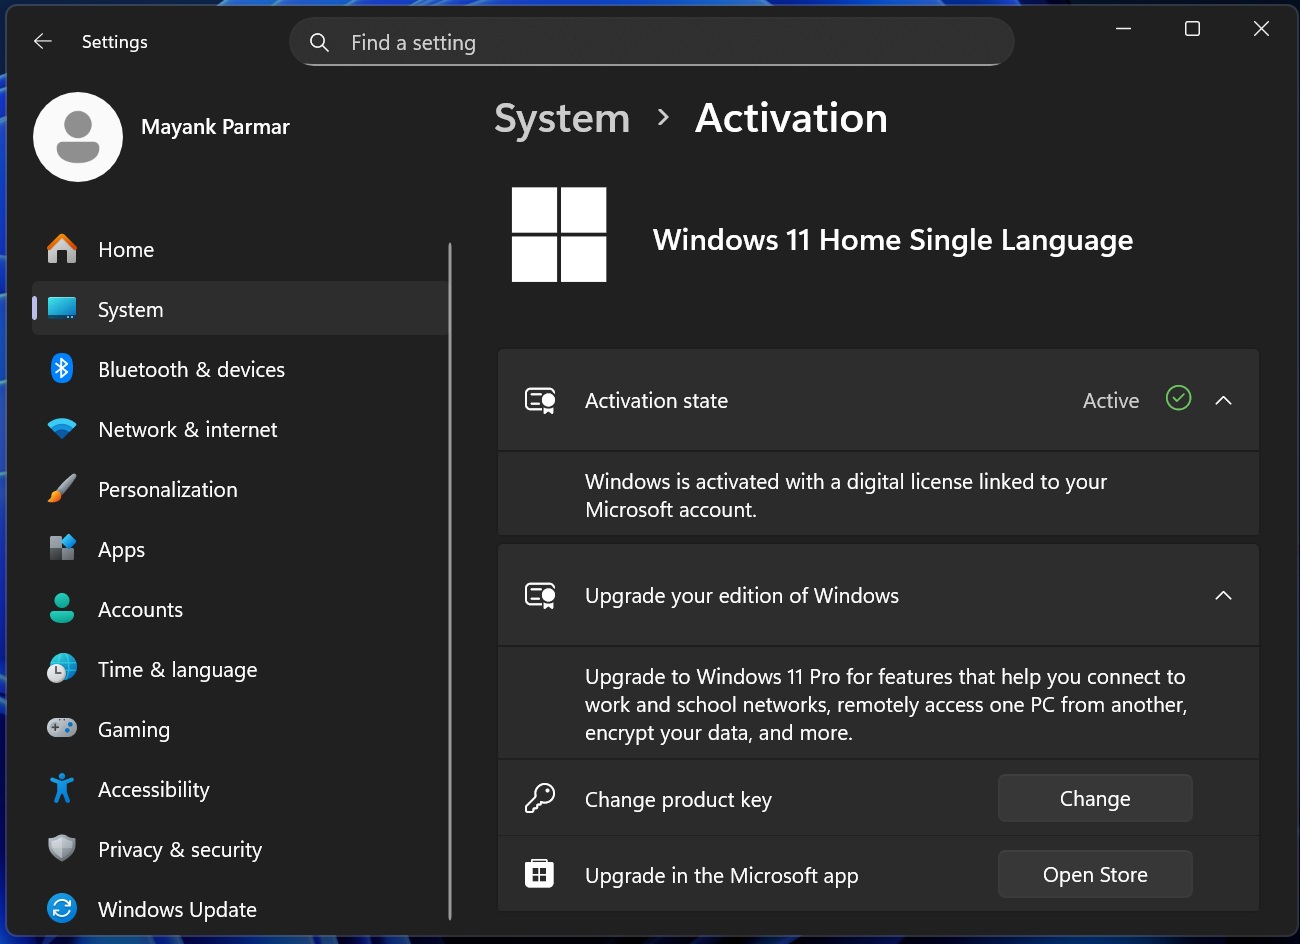
Task: Open Windows Update via its icon
Action: coord(61,909)
